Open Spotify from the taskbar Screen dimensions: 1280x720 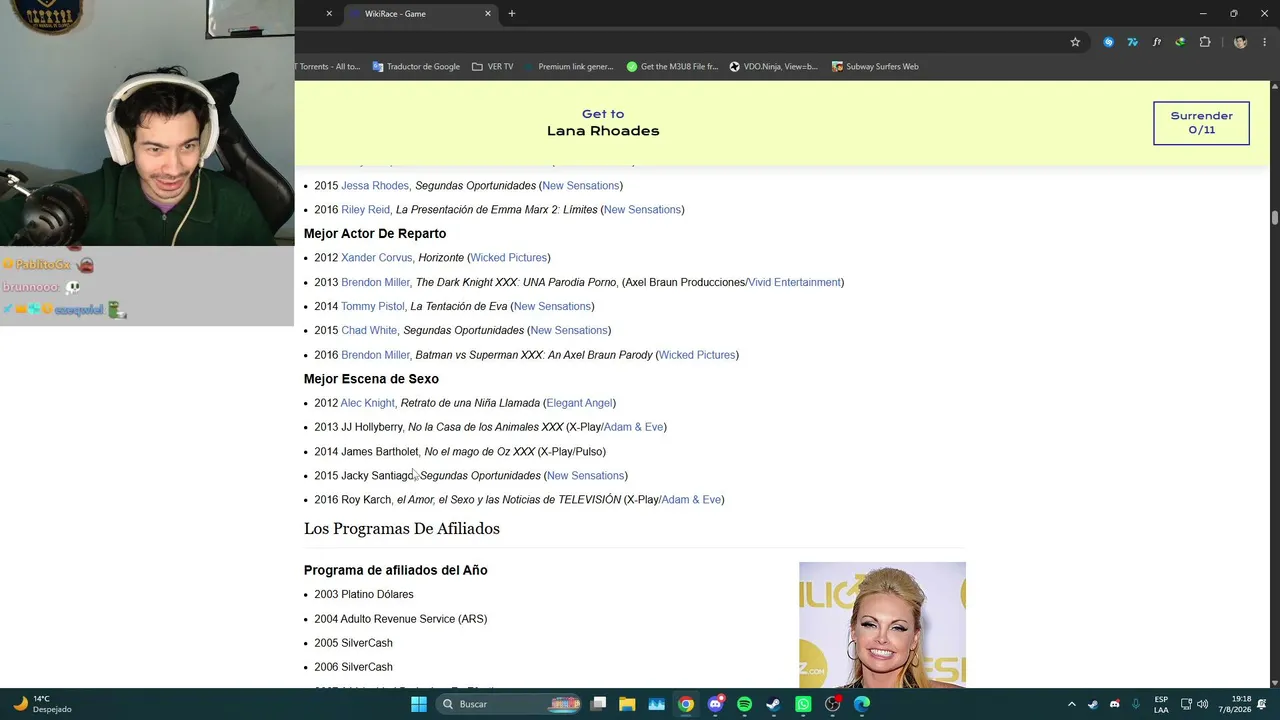744,704
